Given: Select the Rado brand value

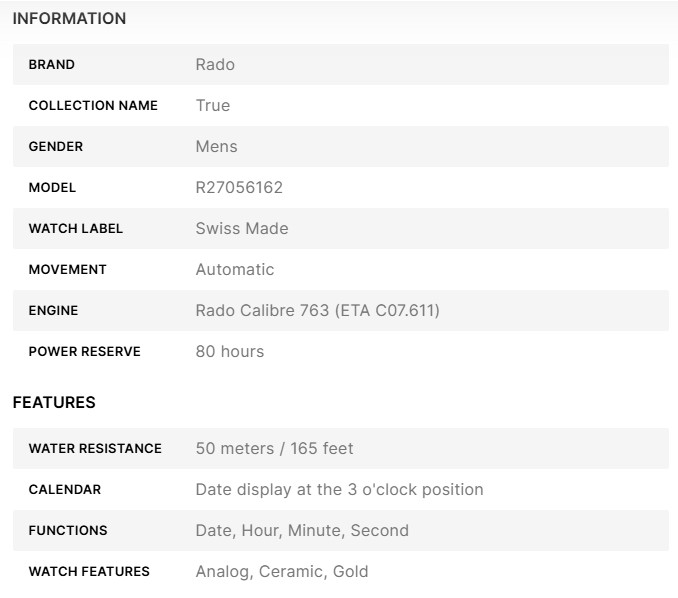Looking at the screenshot, I should click(x=215, y=64).
